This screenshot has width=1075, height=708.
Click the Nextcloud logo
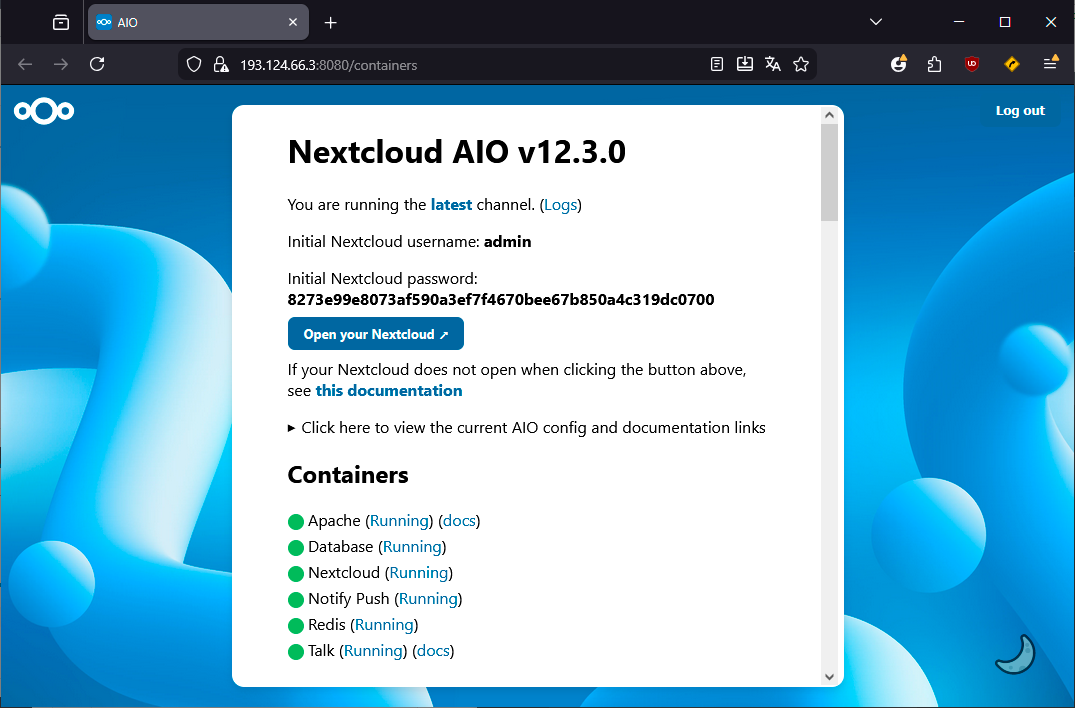[43, 110]
